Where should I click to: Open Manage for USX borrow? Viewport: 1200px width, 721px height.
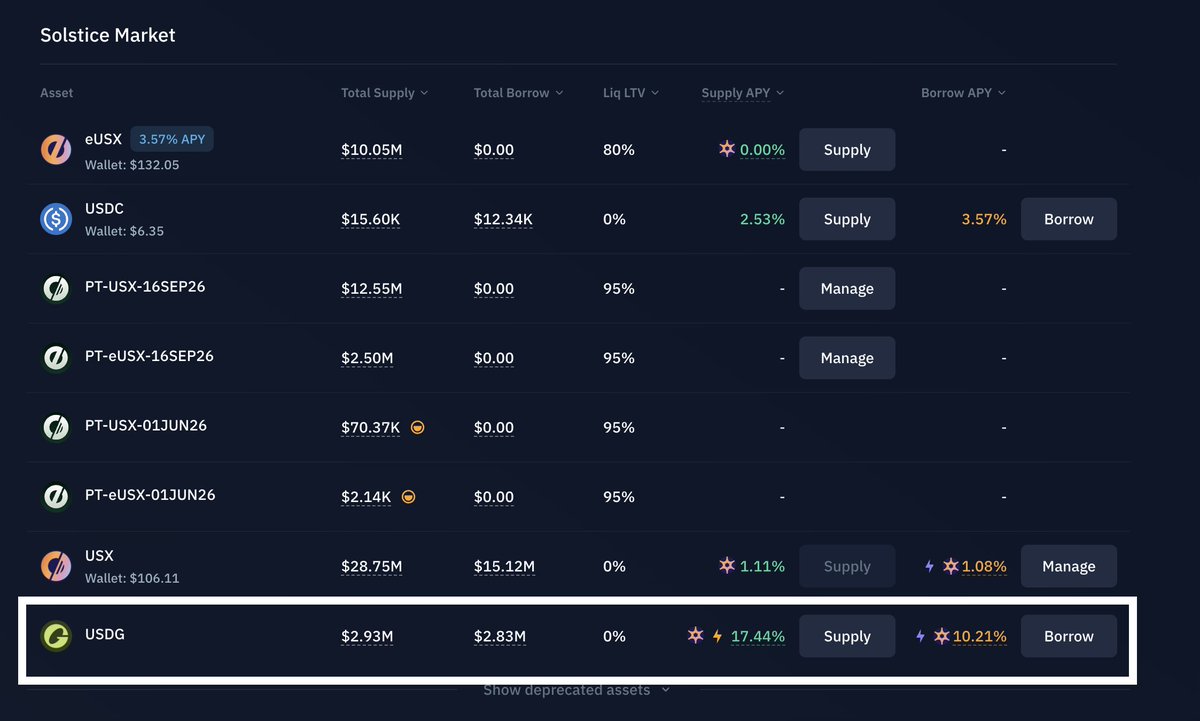point(1069,566)
